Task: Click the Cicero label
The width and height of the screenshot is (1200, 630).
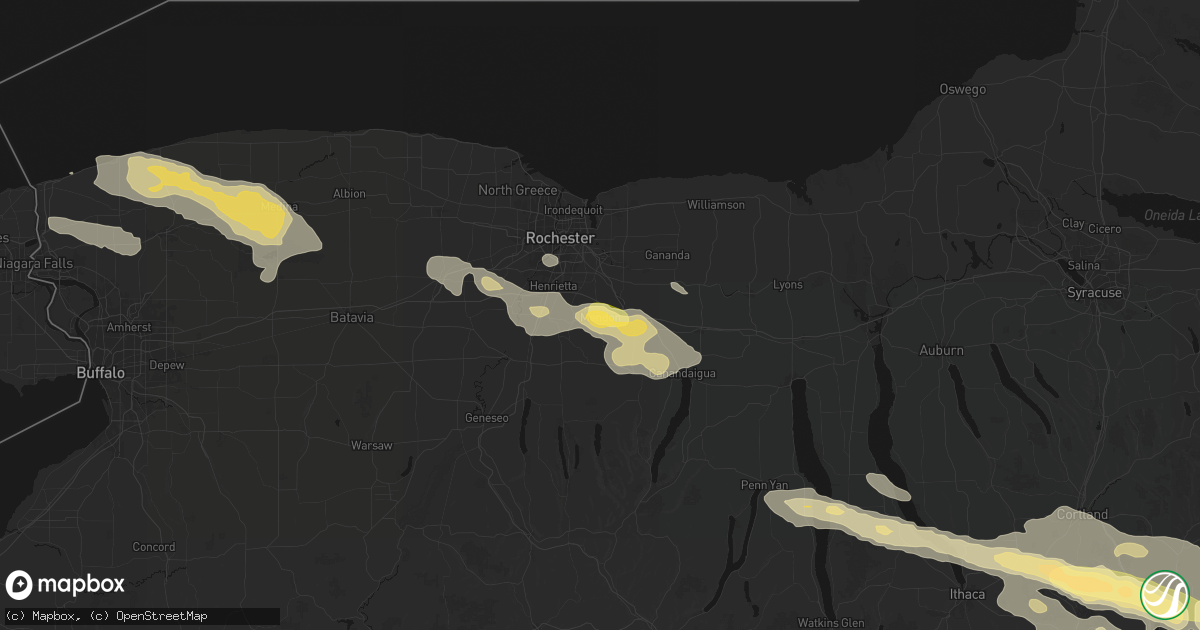Action: tap(1105, 229)
